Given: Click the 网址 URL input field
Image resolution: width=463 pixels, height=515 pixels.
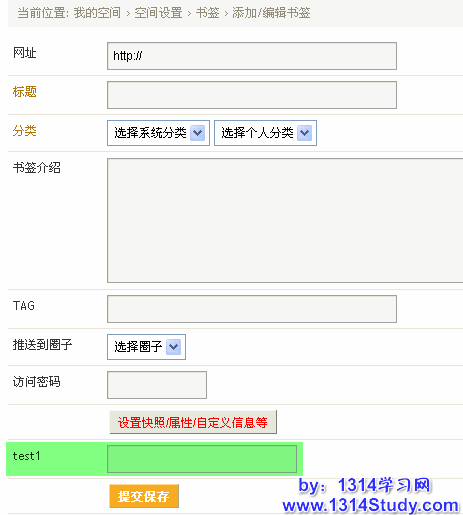Looking at the screenshot, I should tap(252, 56).
